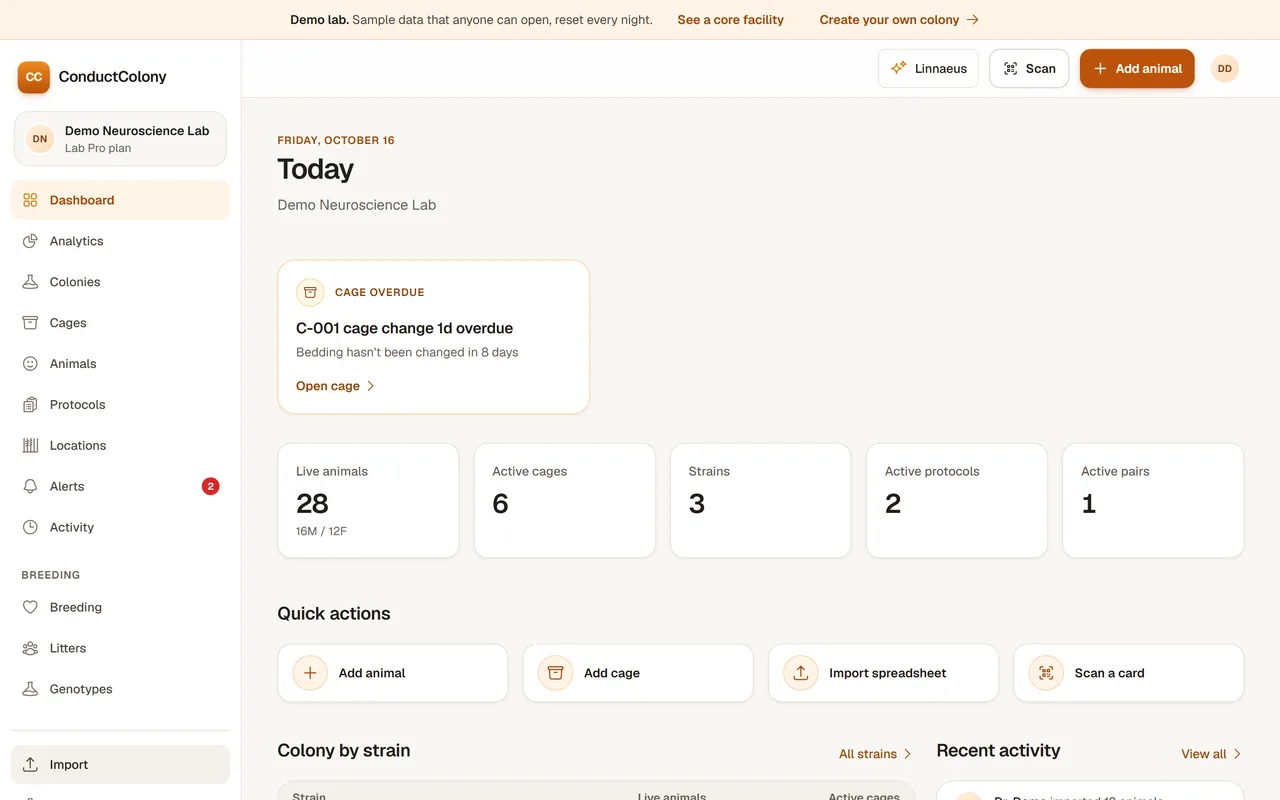The width and height of the screenshot is (1280, 800).
Task: Click the red alerts badge showing 2
Action: click(x=210, y=487)
